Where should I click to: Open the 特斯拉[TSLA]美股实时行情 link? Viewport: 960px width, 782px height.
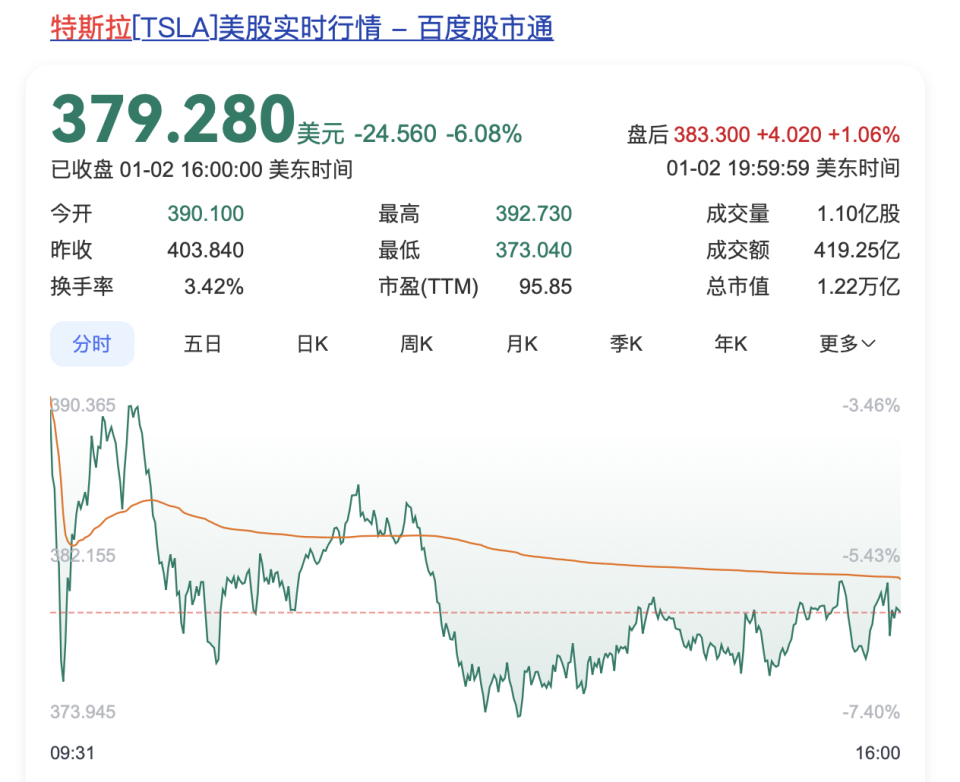click(x=302, y=28)
